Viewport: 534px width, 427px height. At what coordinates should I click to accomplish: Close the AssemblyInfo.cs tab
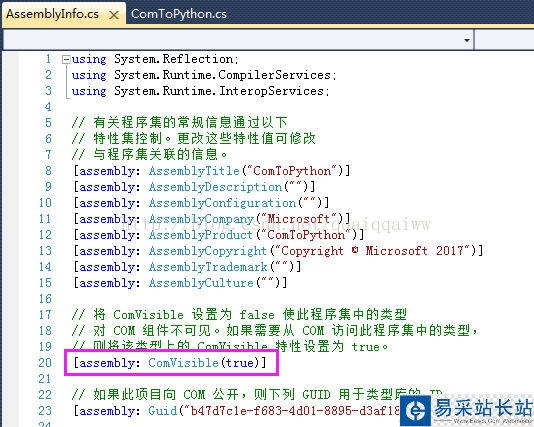114,15
